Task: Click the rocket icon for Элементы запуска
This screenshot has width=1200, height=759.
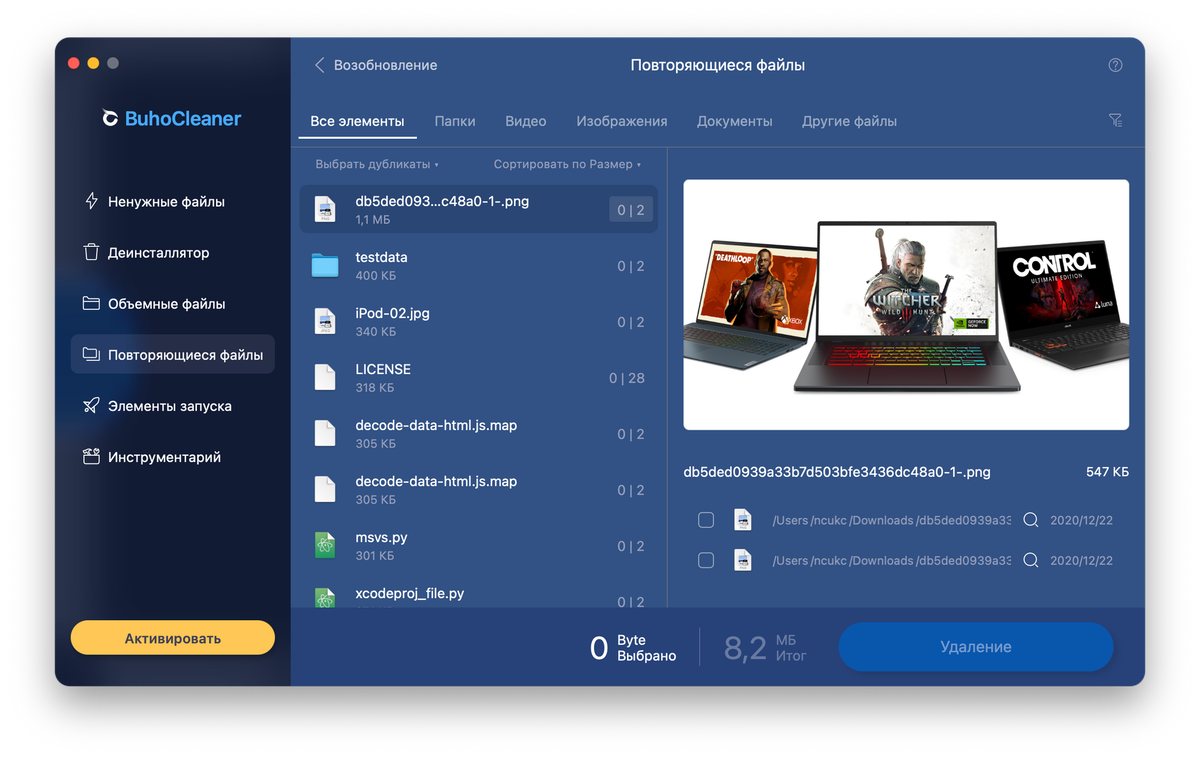Action: (91, 406)
